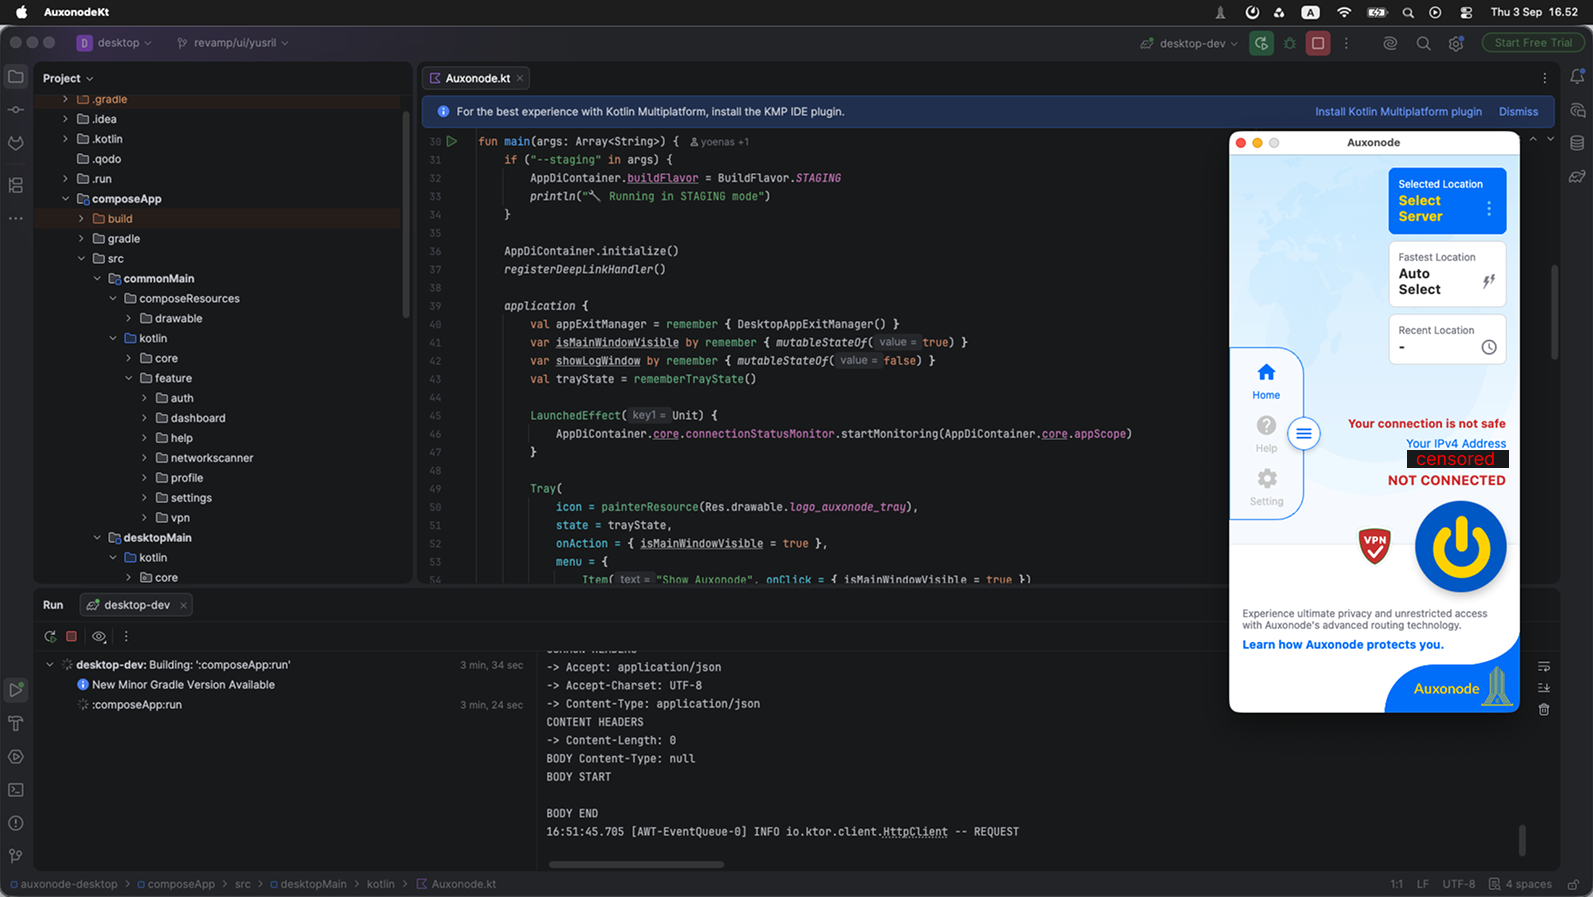The width and height of the screenshot is (1593, 897).
Task: Start debugging with the bug icon
Action: pyautogui.click(x=1290, y=43)
